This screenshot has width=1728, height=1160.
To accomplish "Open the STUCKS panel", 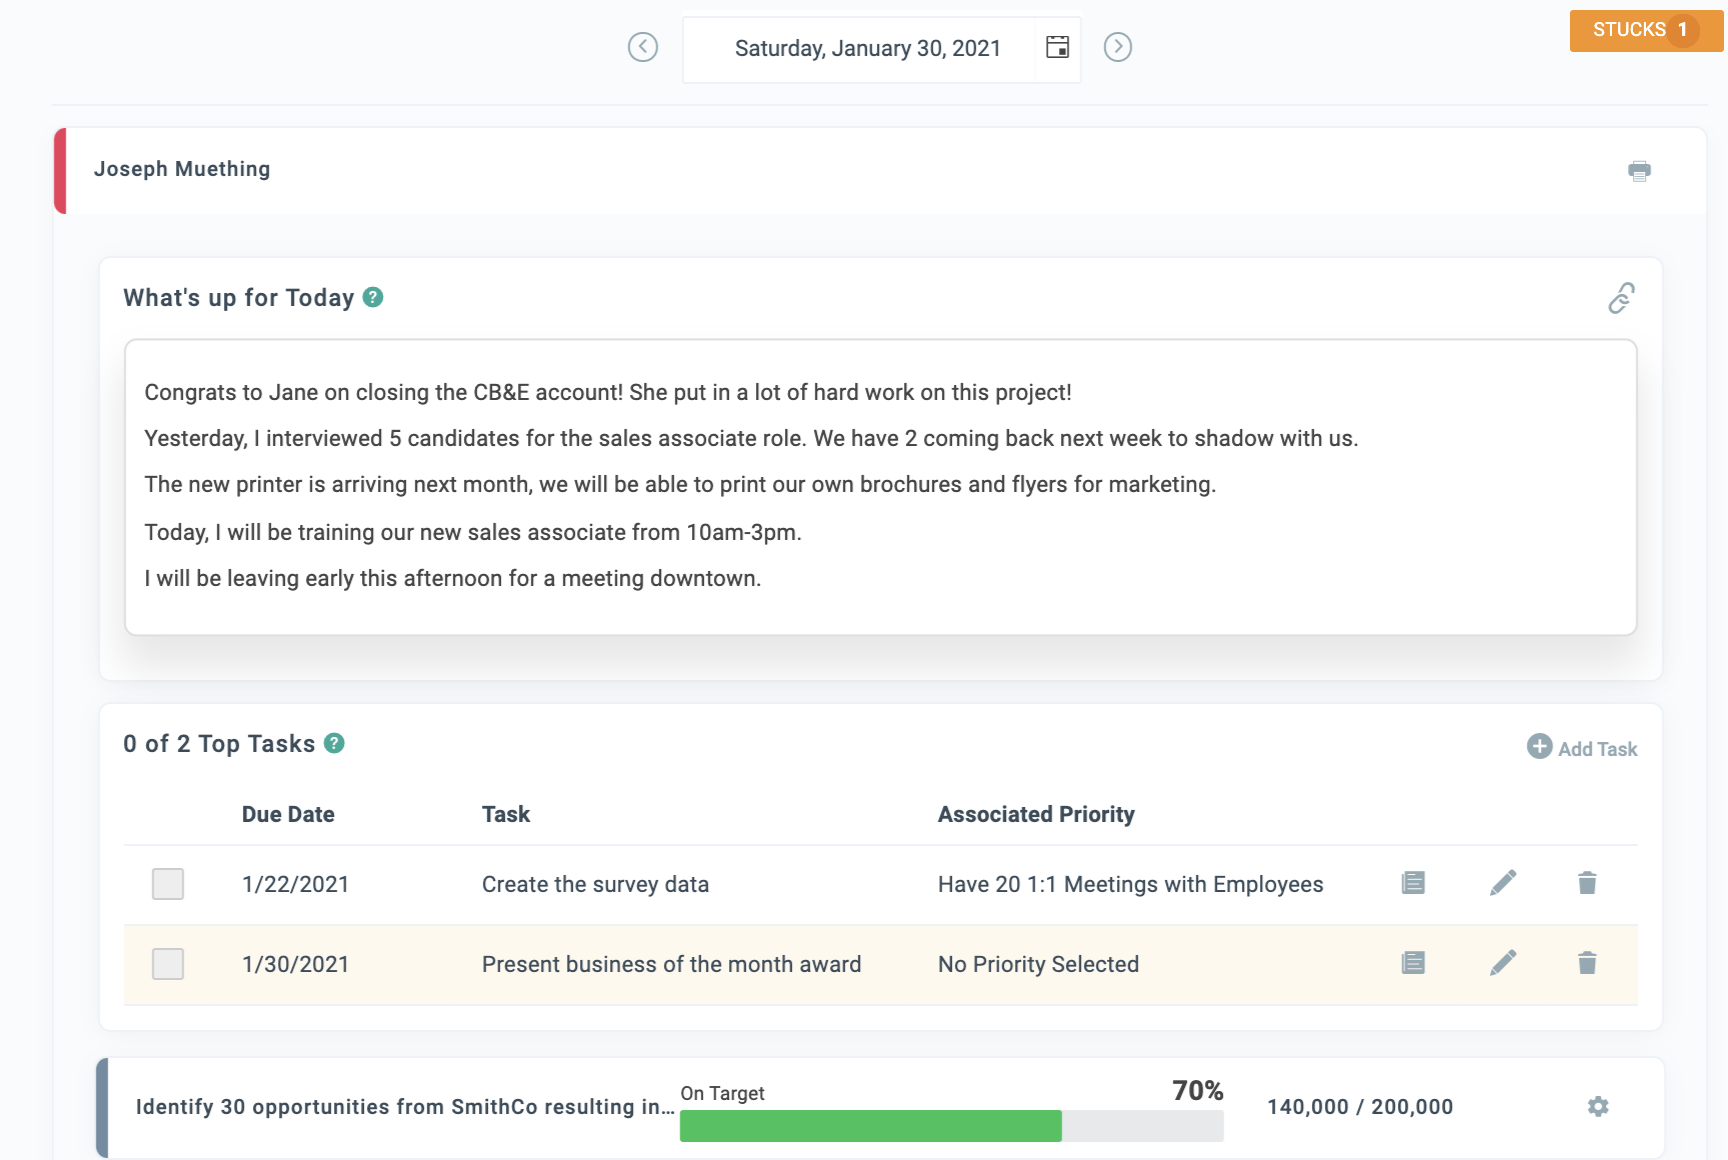I will 1645,30.
